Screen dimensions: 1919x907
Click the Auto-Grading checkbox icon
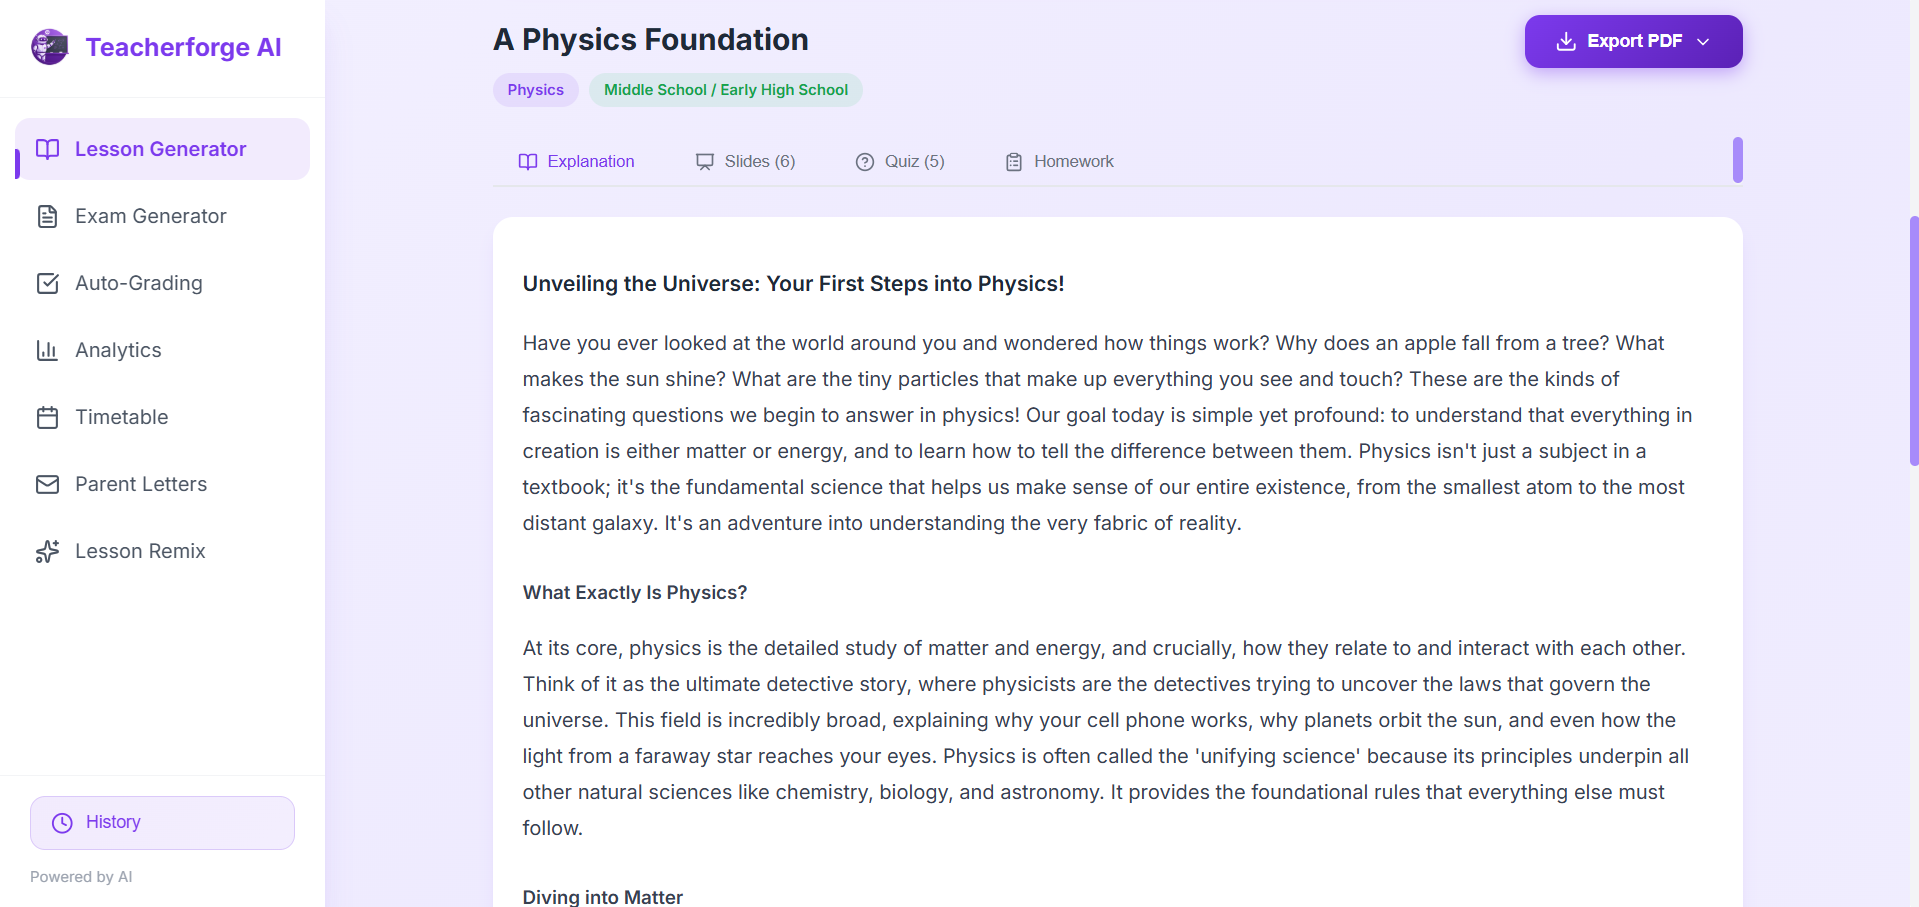coord(47,283)
